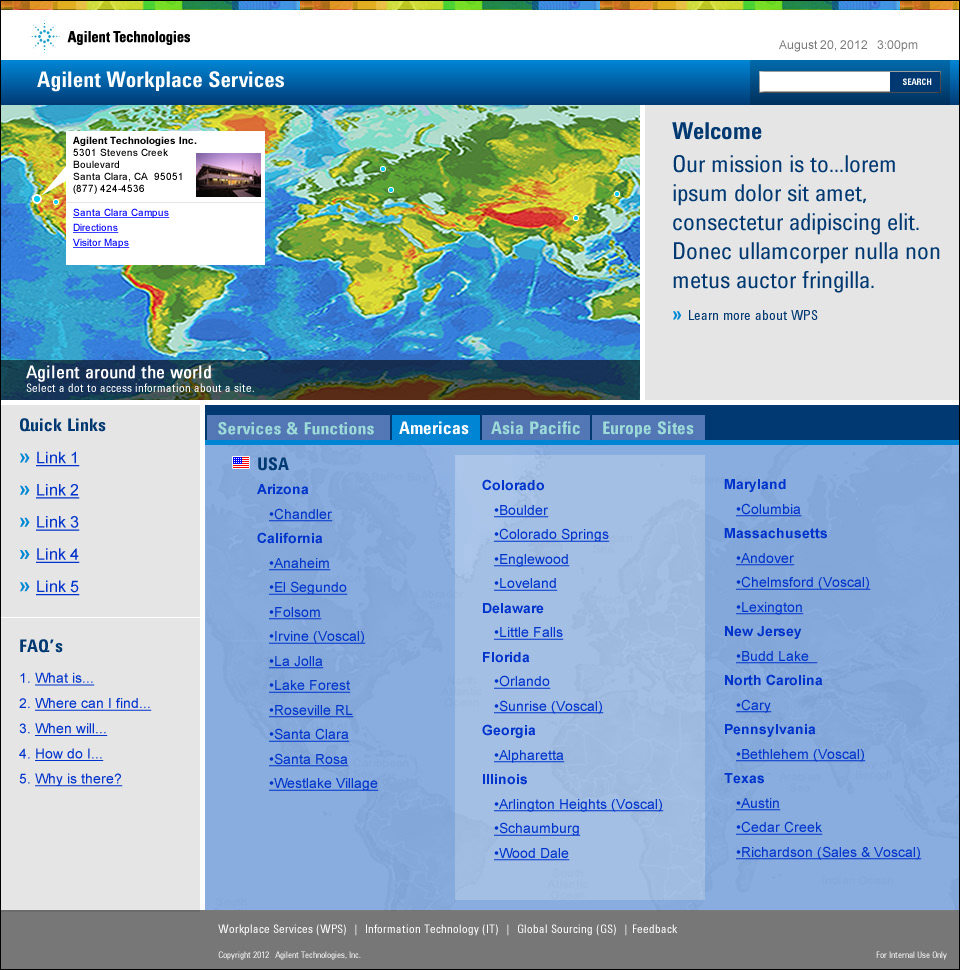Open the Asia Pacific tab

click(x=536, y=428)
